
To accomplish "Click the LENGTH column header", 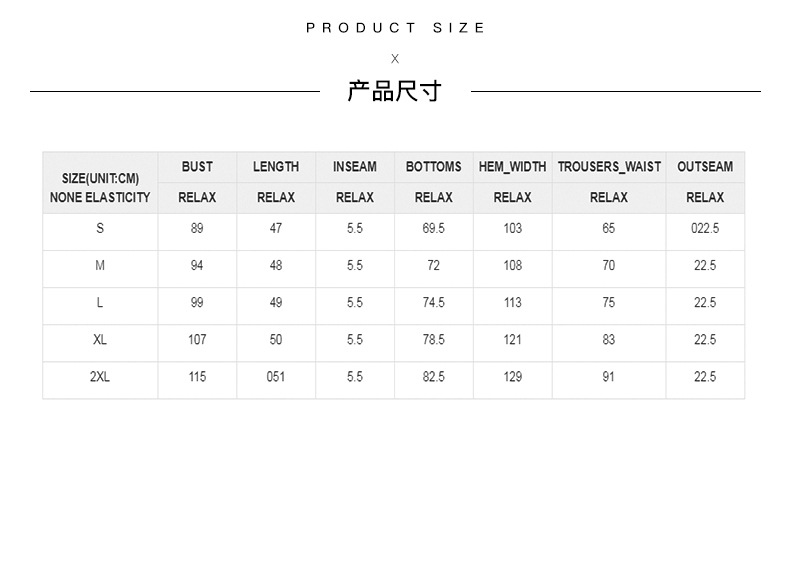I will coord(276,167).
